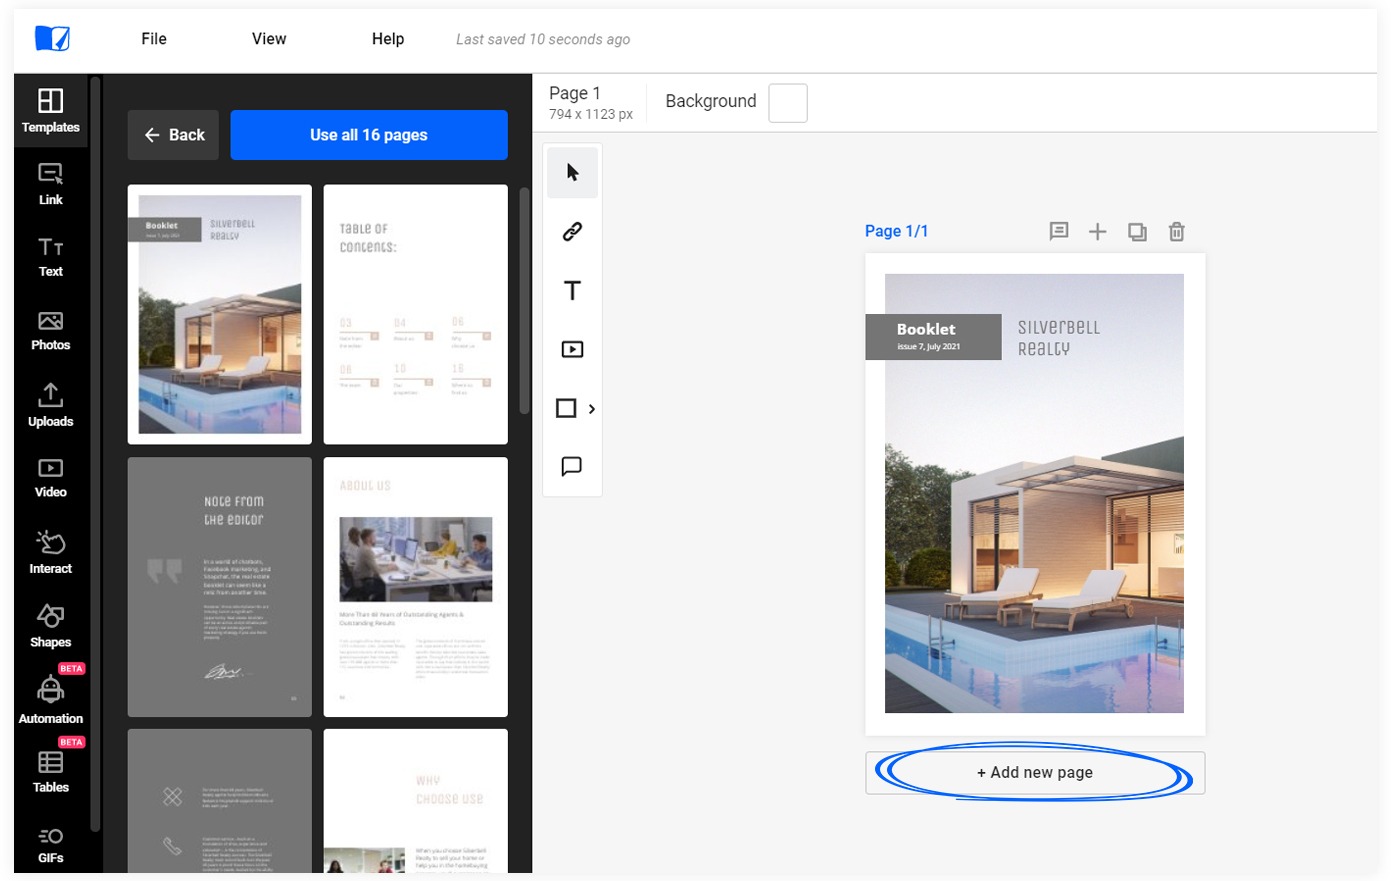
Task: Open the Help menu
Action: [x=388, y=39]
